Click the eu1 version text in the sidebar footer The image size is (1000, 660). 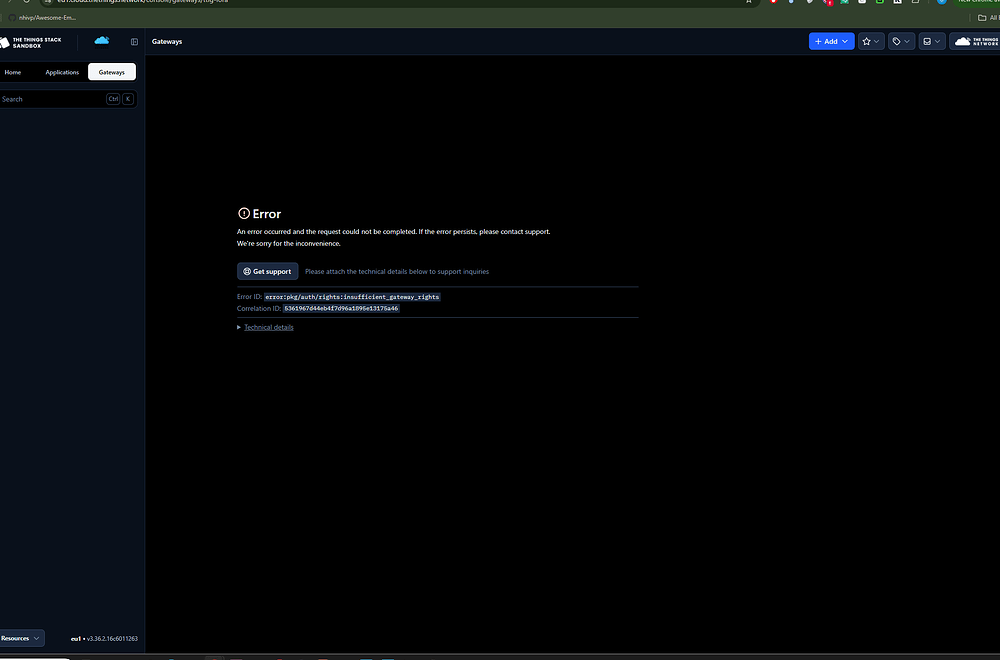pos(104,639)
